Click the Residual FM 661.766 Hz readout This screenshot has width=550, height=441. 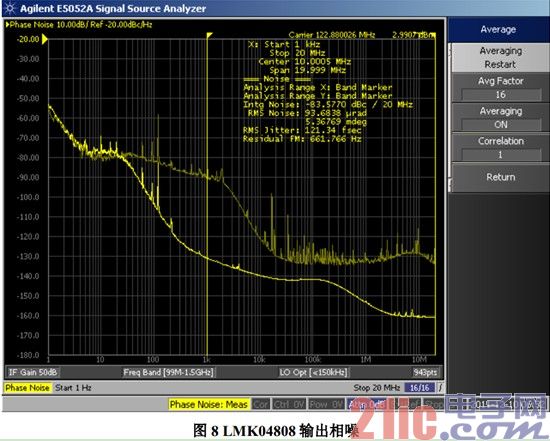tap(302, 139)
